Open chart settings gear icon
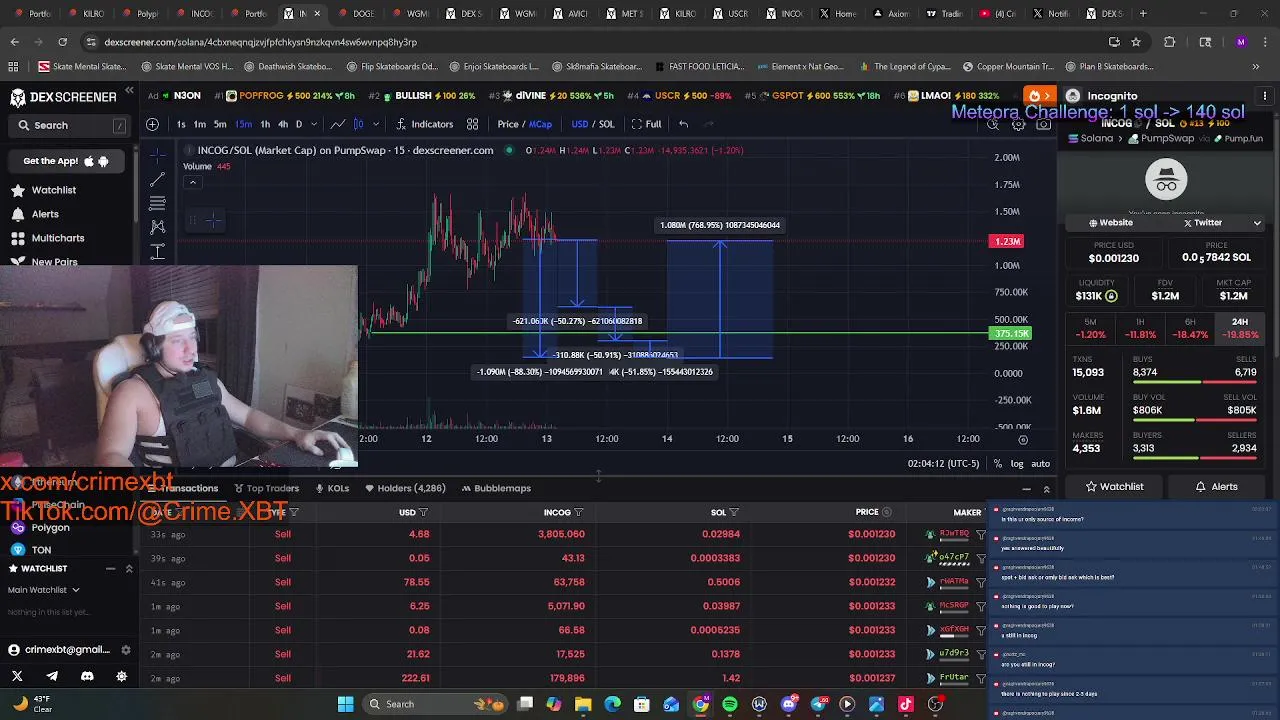This screenshot has height=720, width=1280. 1018,124
